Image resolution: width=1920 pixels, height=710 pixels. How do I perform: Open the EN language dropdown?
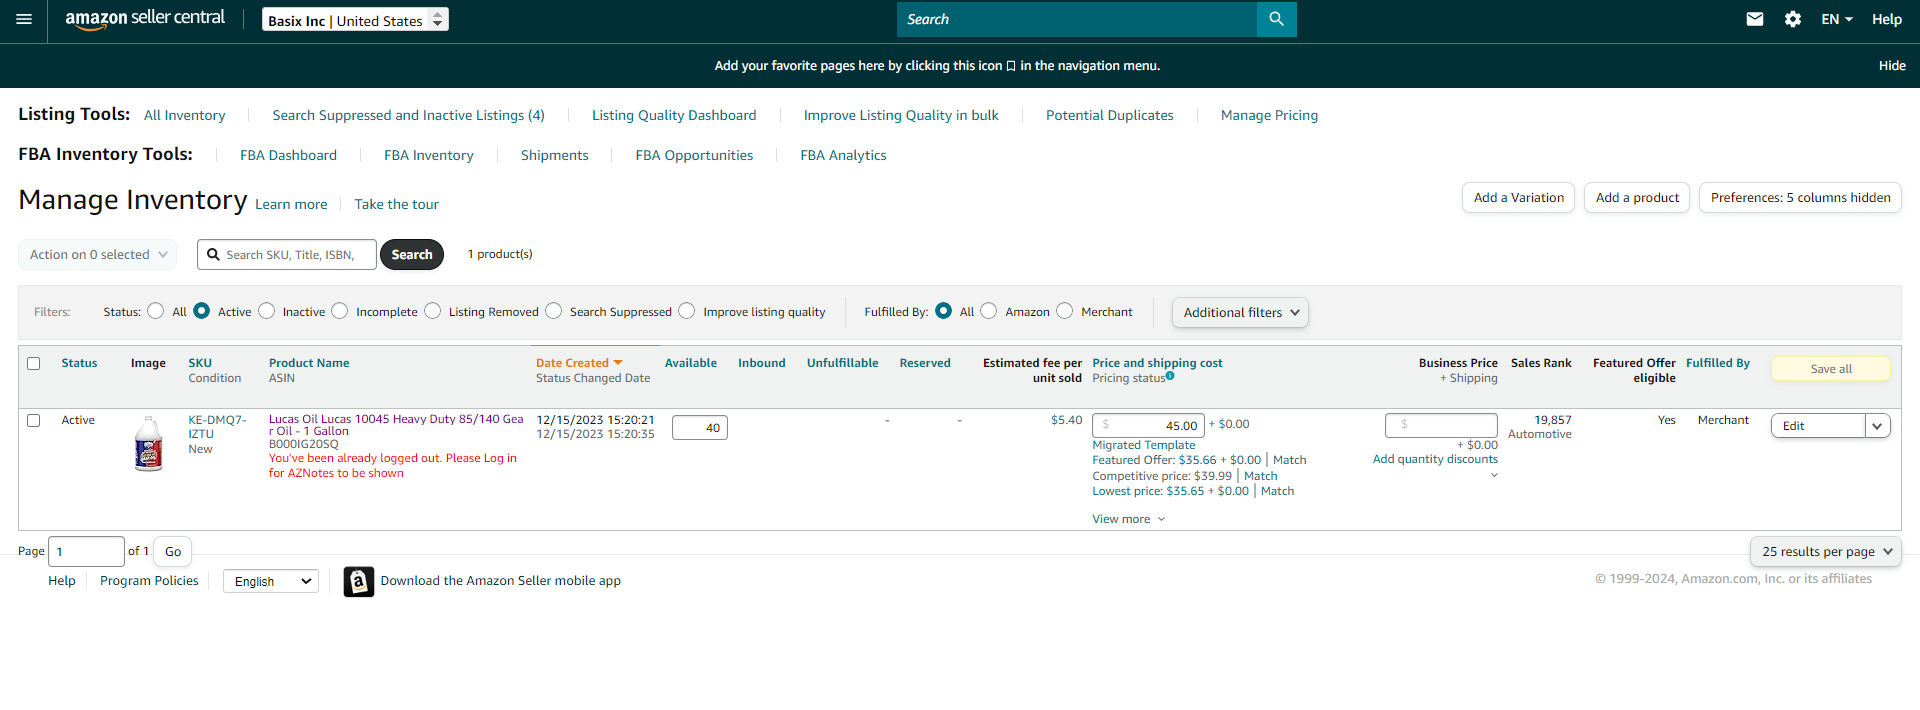pos(1836,19)
